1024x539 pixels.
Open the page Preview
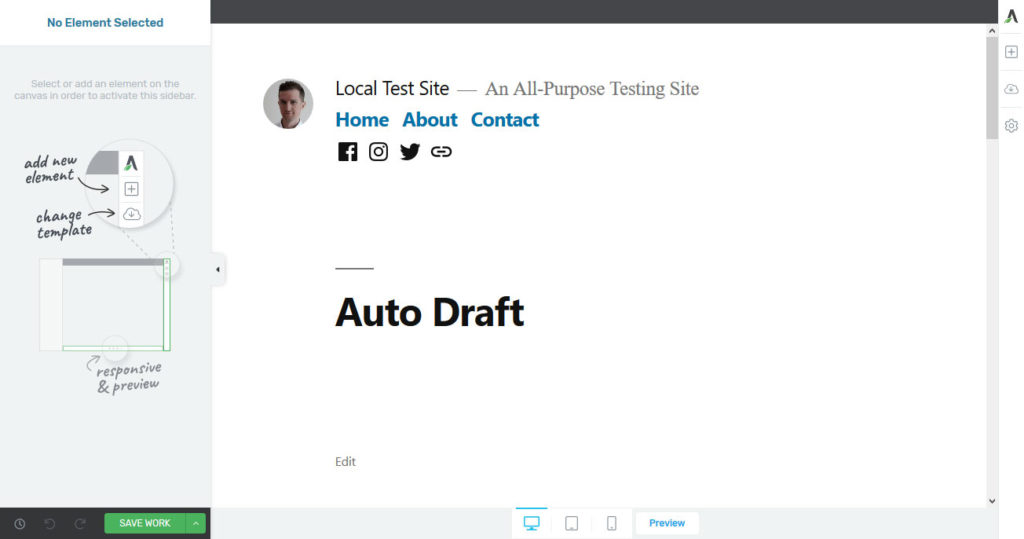click(667, 523)
